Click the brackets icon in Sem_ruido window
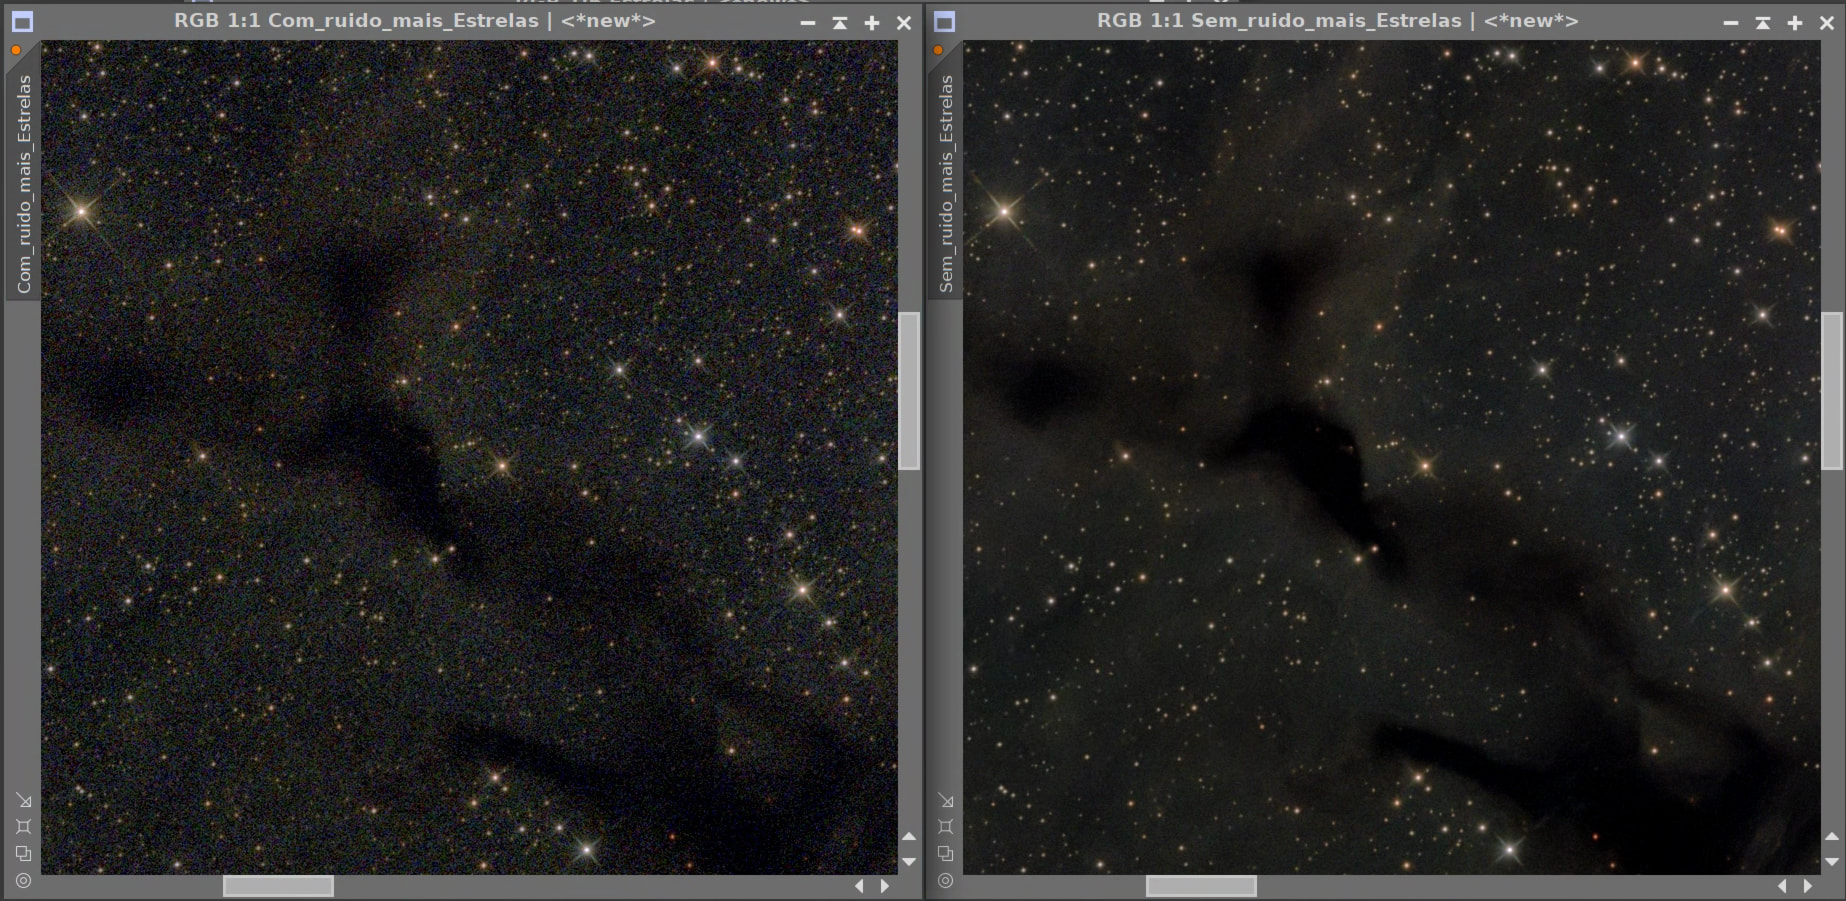The width and height of the screenshot is (1846, 901). point(946,827)
